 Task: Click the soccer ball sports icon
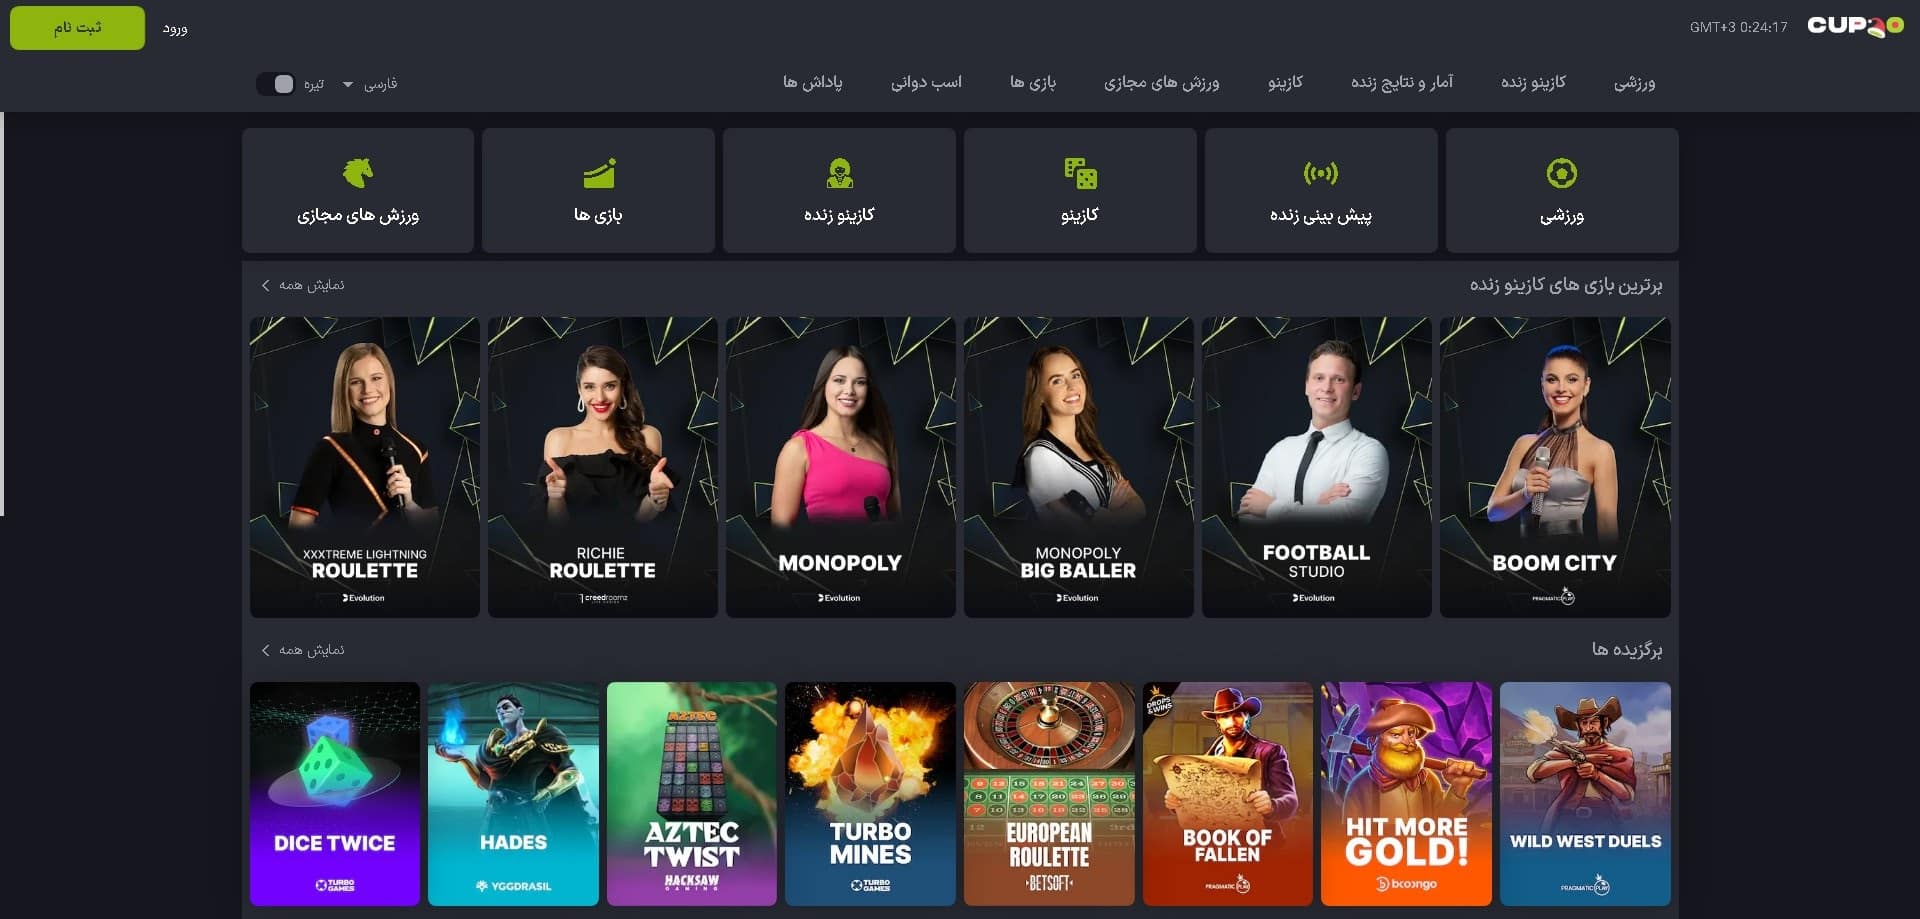click(x=1561, y=173)
